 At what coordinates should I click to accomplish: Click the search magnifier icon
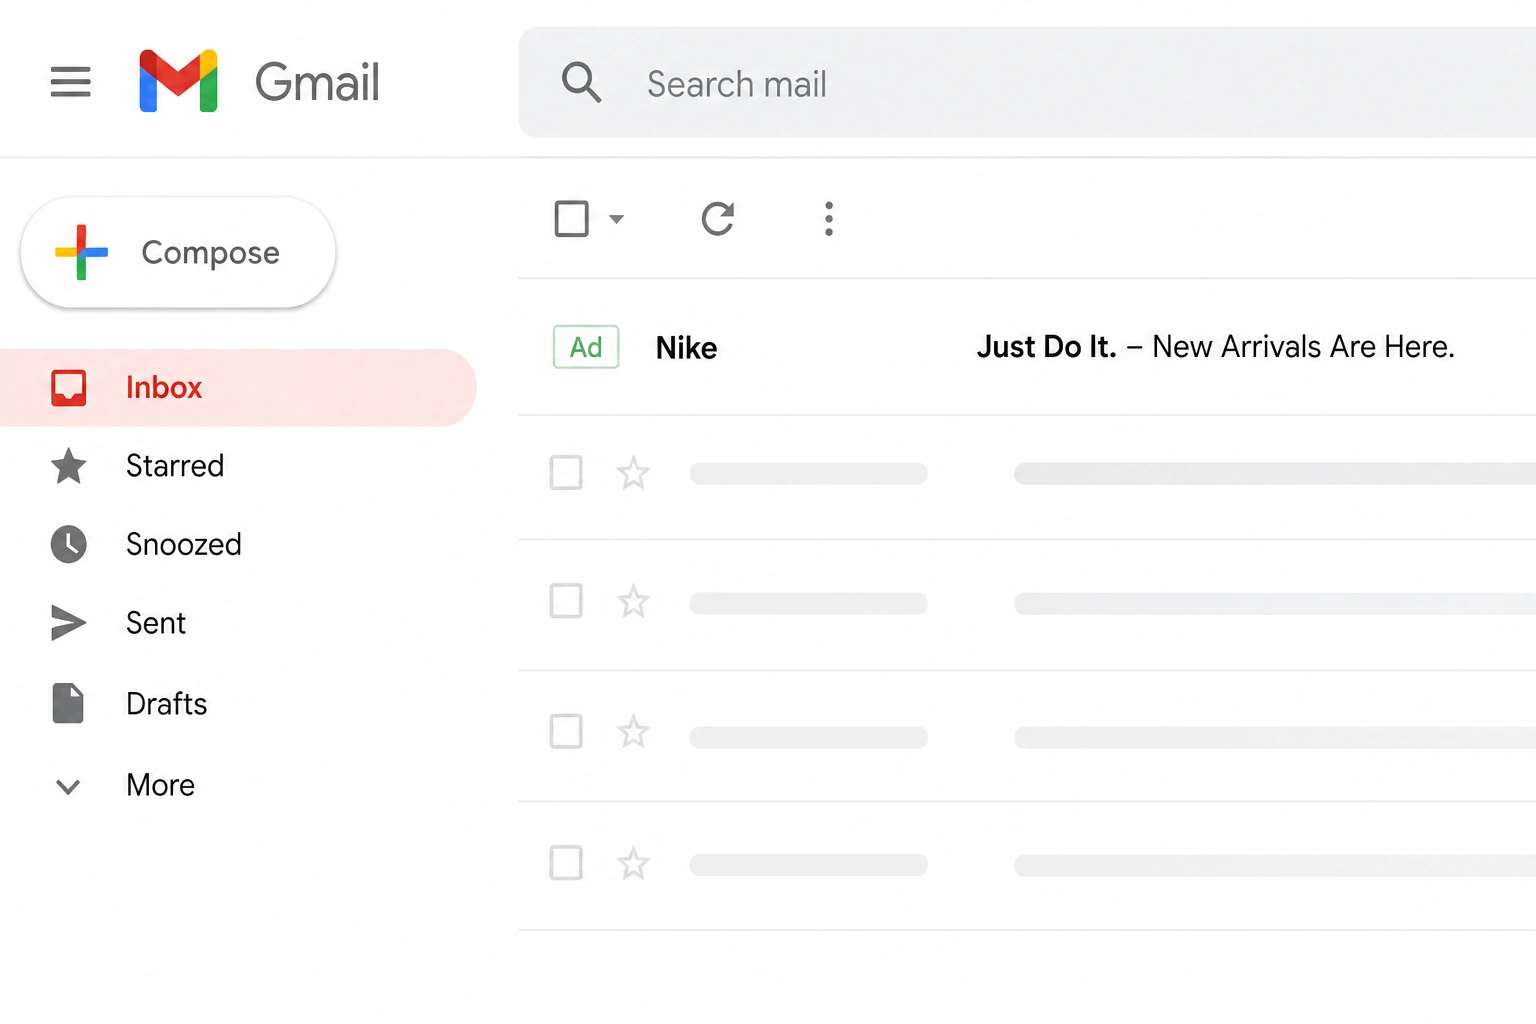tap(581, 83)
